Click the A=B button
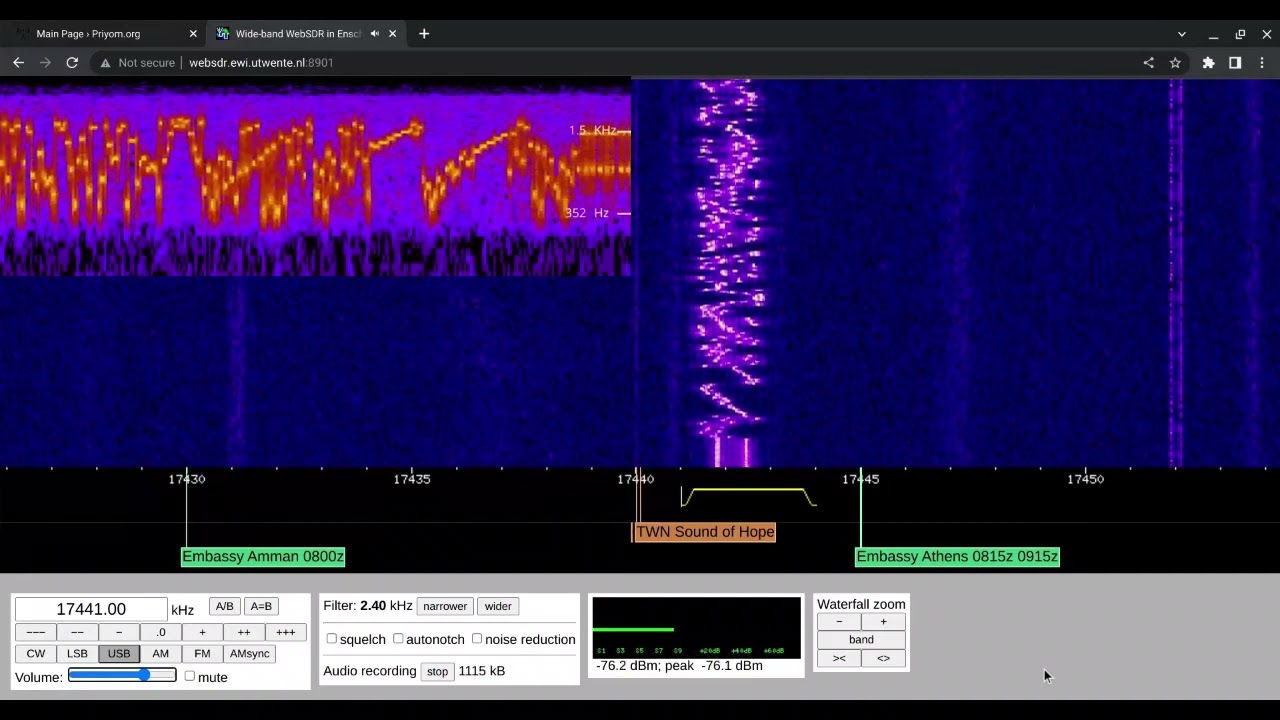 (261, 606)
